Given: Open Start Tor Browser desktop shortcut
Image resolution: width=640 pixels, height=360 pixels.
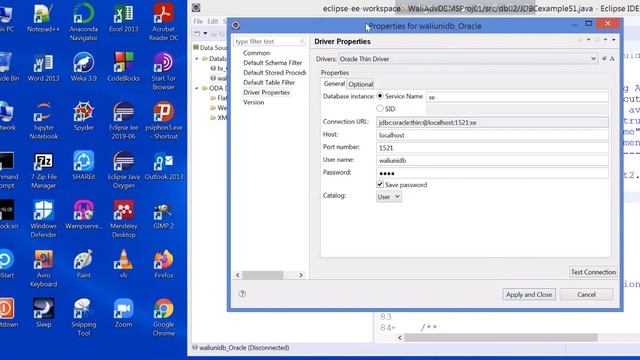Looking at the screenshot, I should [163, 71].
